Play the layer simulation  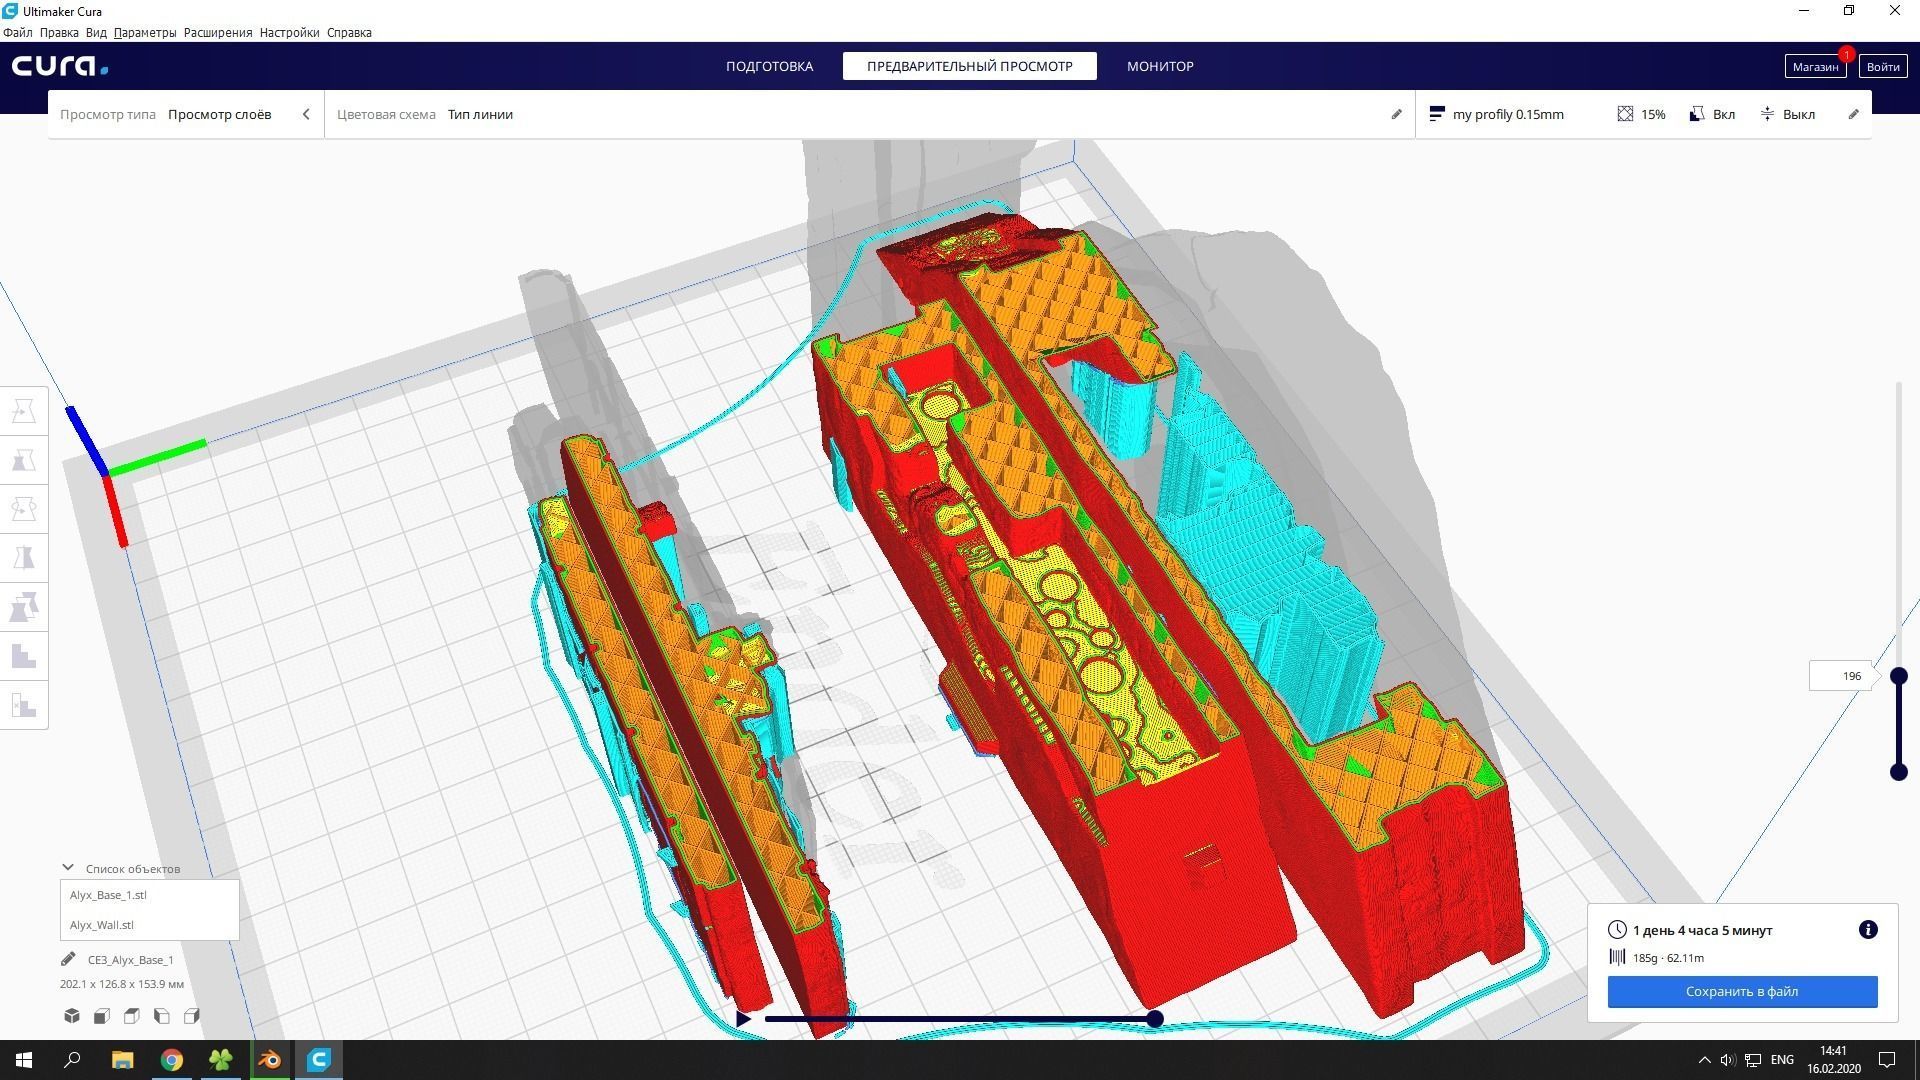pyautogui.click(x=743, y=1019)
